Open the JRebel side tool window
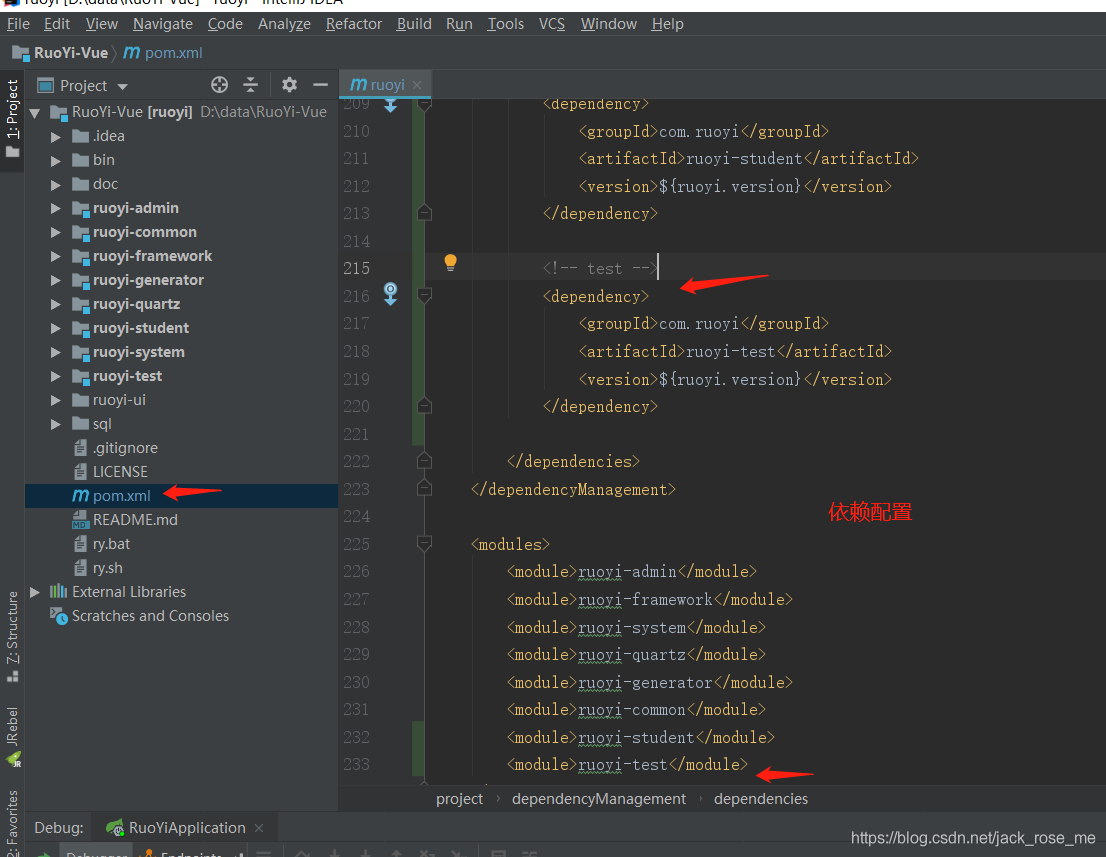The height and width of the screenshot is (857, 1106). [13, 736]
